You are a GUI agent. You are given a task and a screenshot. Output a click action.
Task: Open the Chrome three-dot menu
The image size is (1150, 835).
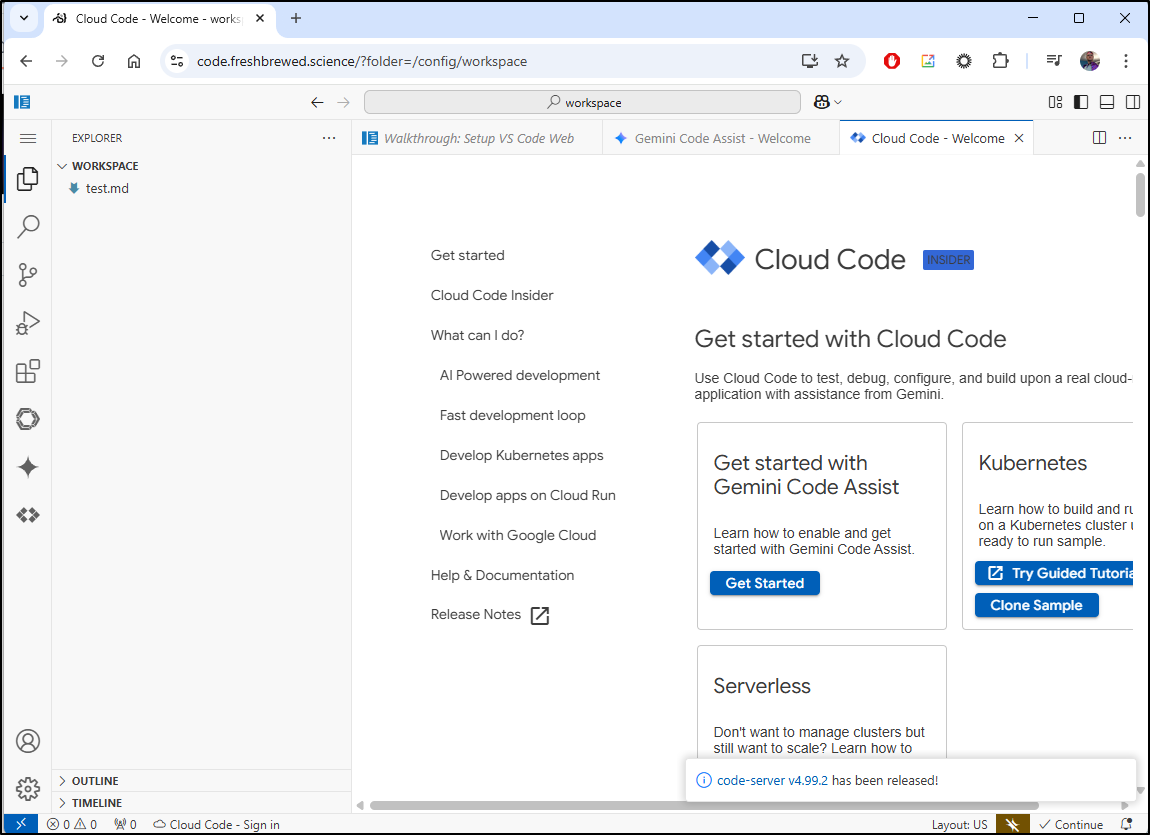point(1126,62)
